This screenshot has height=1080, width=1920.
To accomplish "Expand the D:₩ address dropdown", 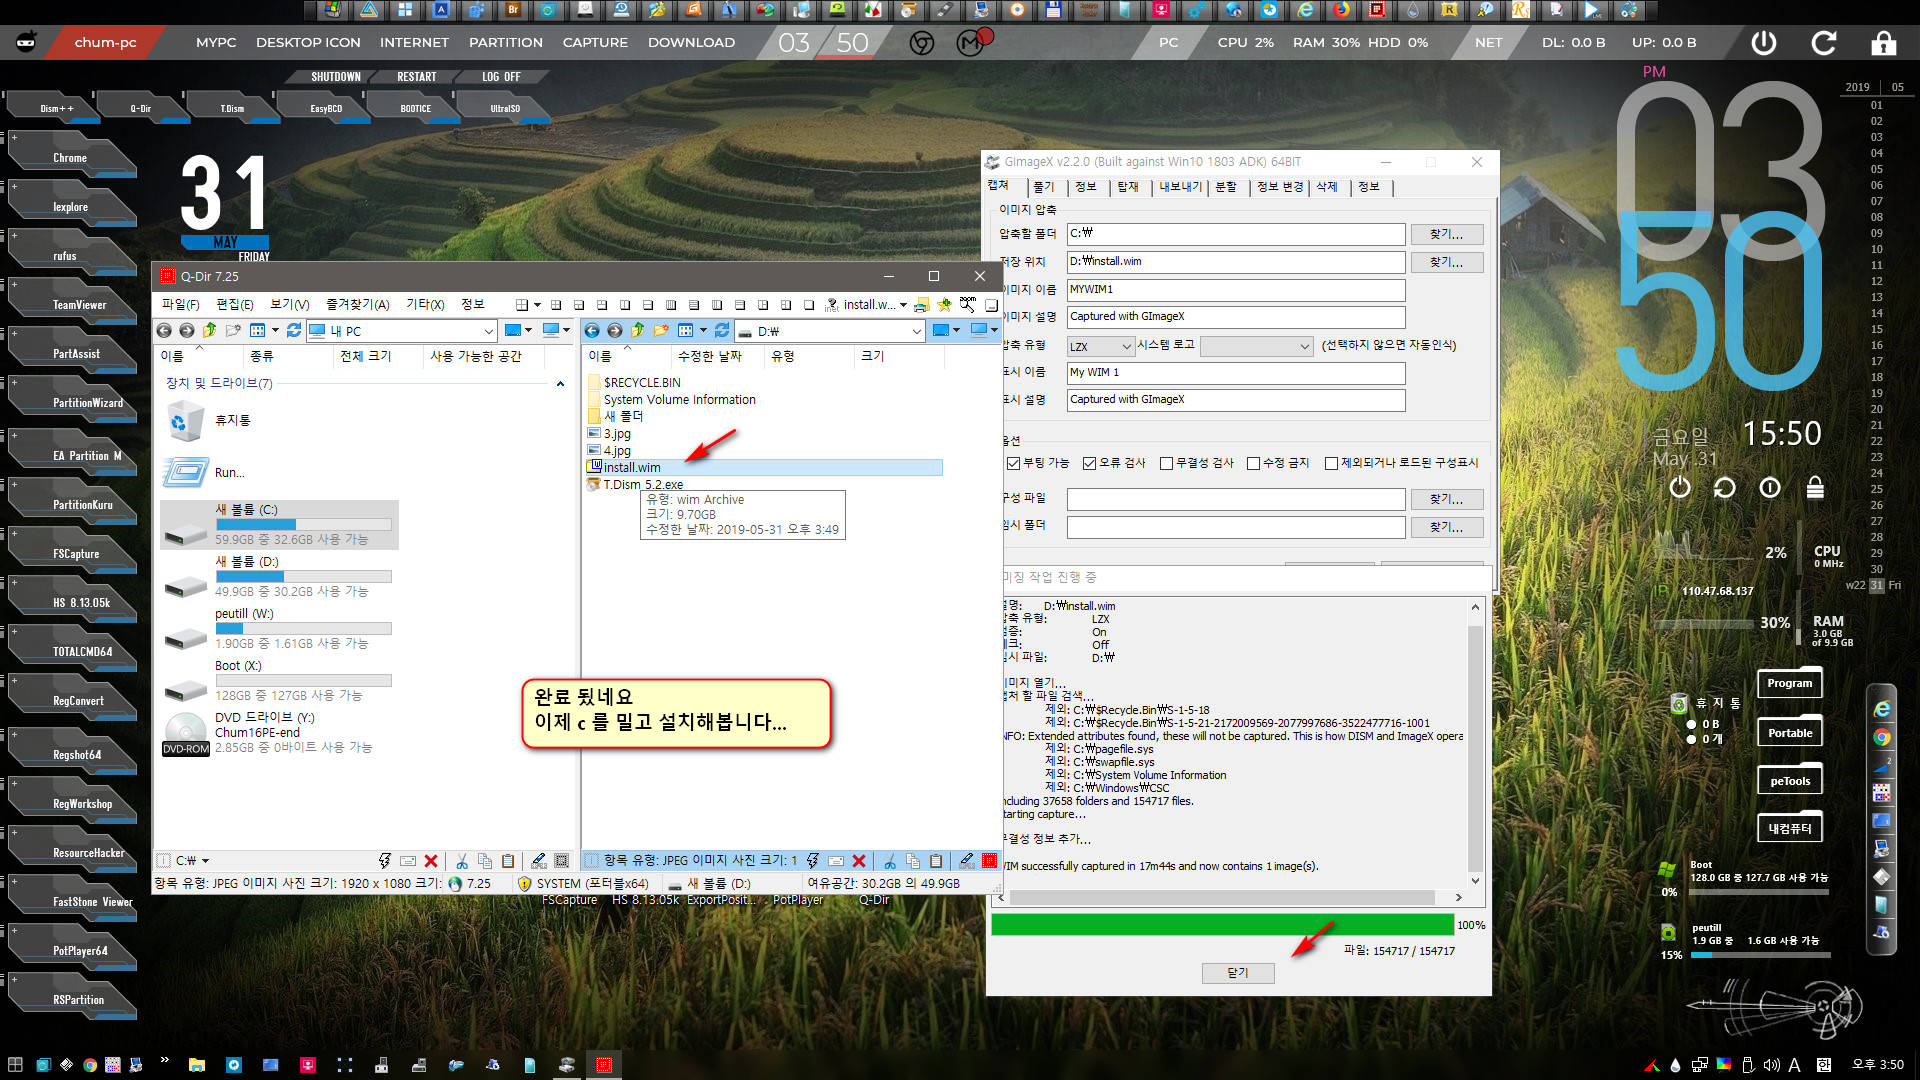I will click(916, 331).
